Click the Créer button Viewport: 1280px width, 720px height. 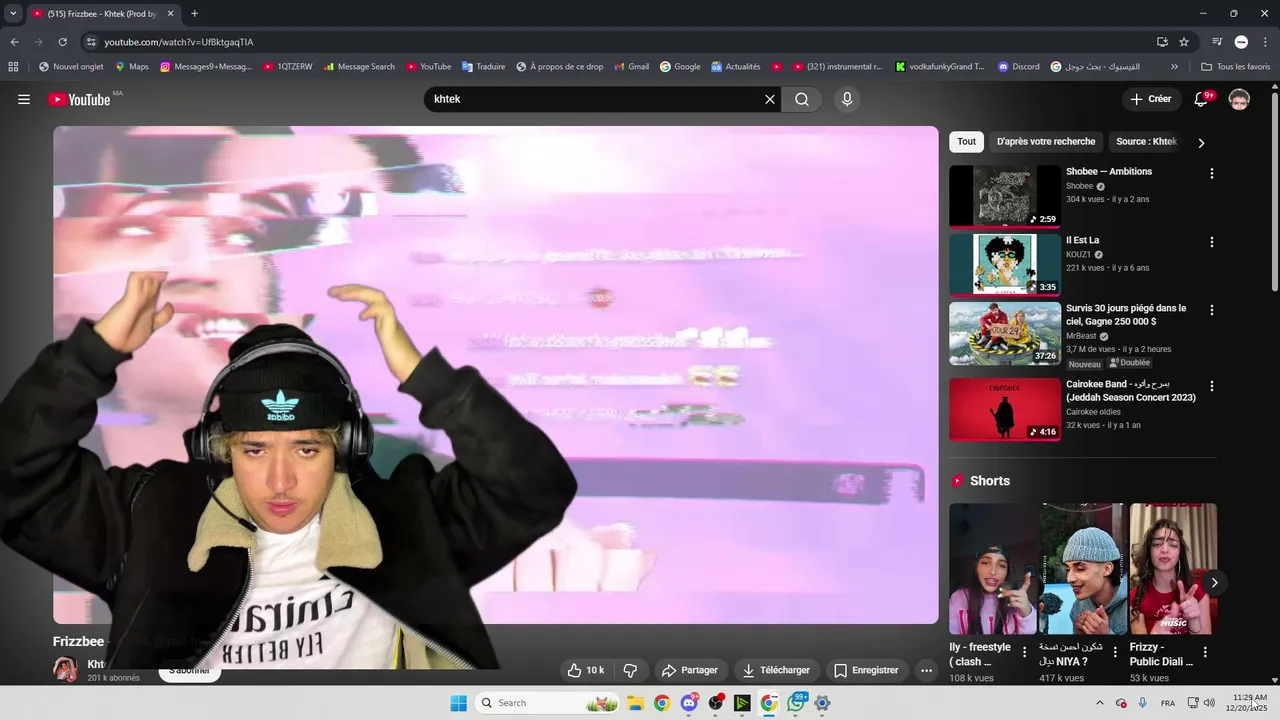pos(1150,99)
